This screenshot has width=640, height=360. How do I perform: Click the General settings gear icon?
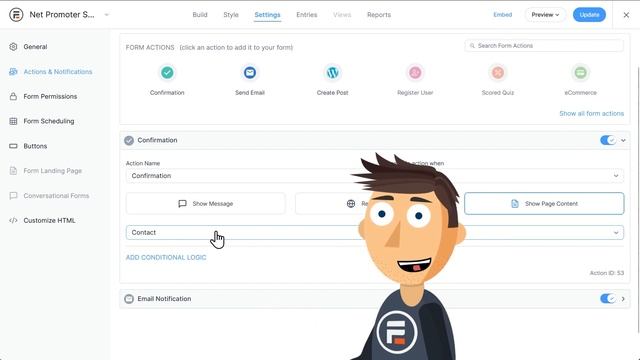(13, 47)
